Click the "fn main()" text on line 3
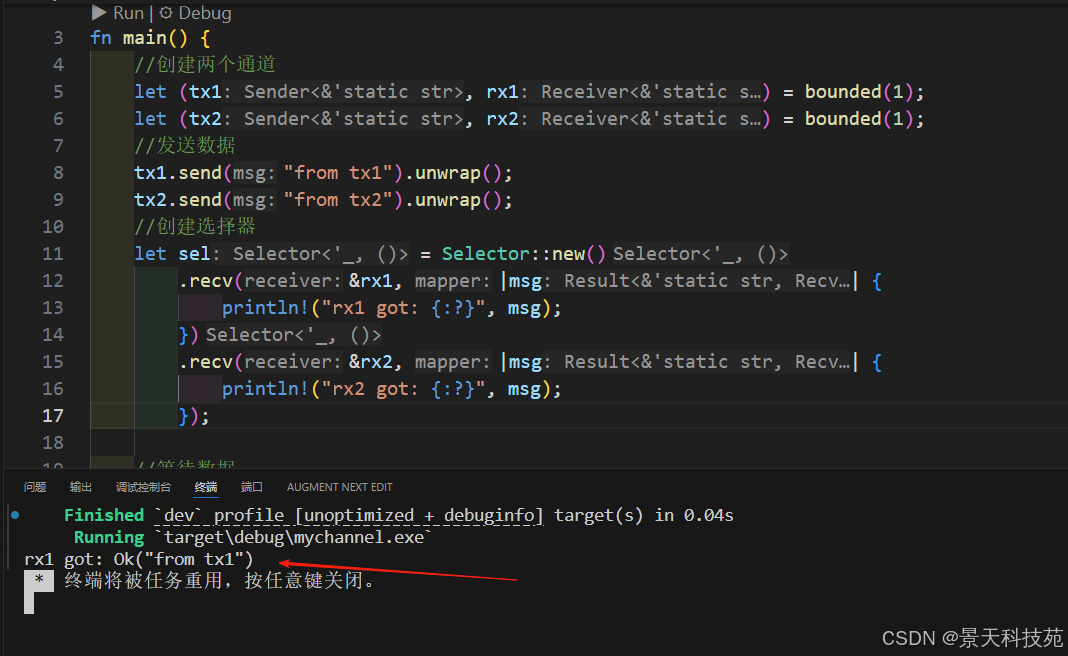This screenshot has height=656, width=1068. [x=139, y=38]
